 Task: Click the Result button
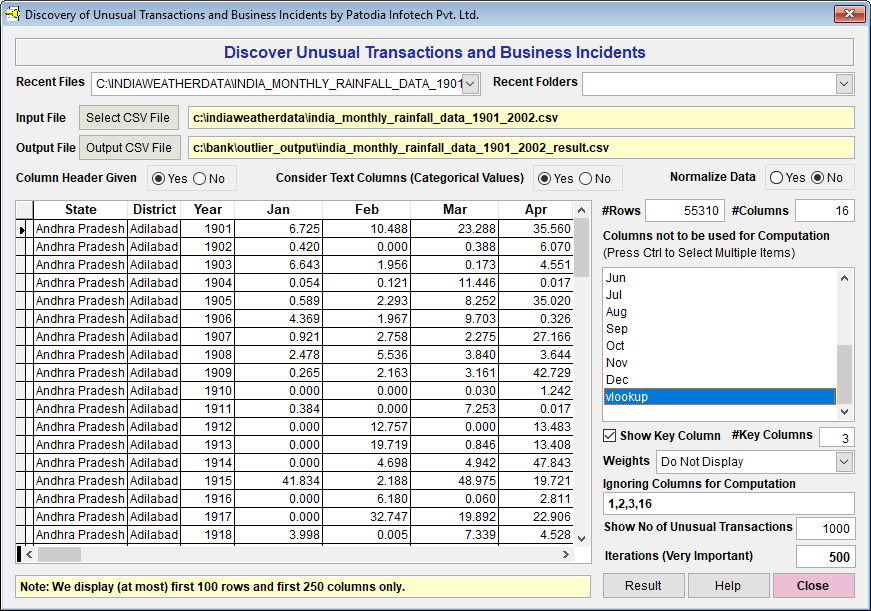point(643,586)
